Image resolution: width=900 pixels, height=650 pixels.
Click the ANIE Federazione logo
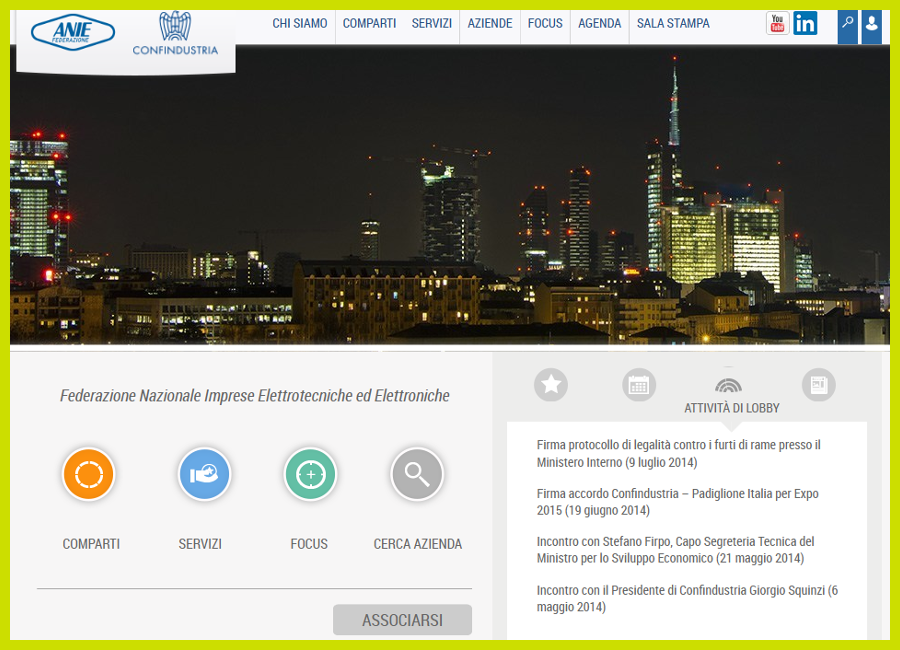73,33
